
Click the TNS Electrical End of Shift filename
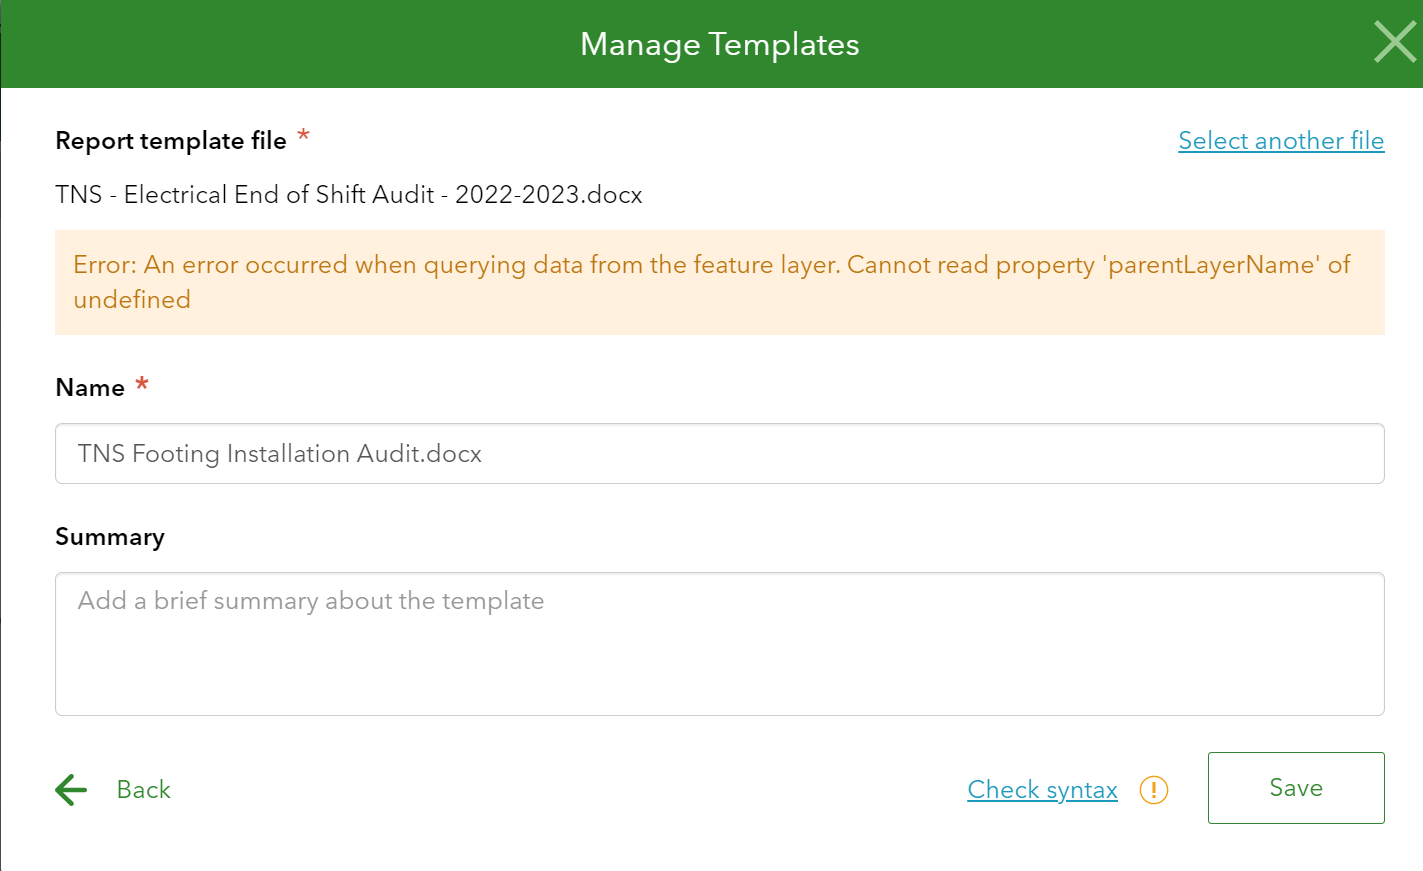point(348,194)
